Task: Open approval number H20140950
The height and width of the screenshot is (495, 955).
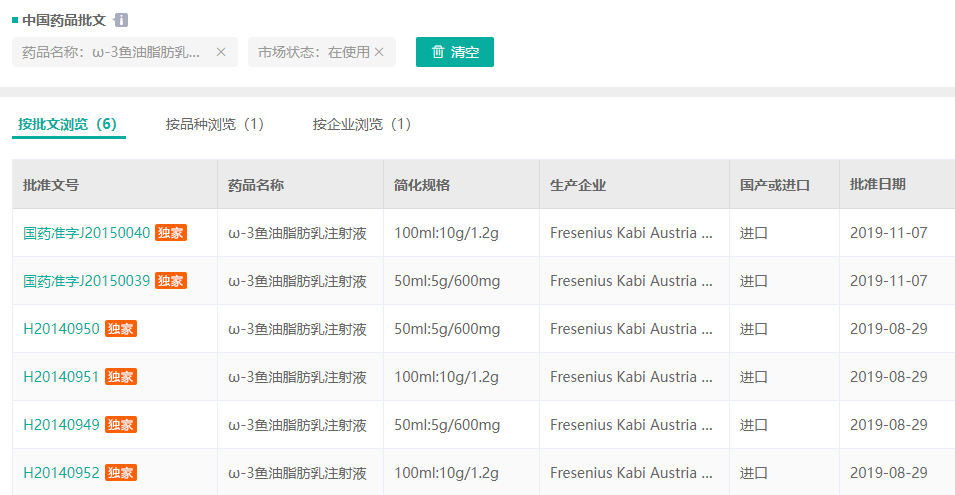Action: click(x=62, y=329)
